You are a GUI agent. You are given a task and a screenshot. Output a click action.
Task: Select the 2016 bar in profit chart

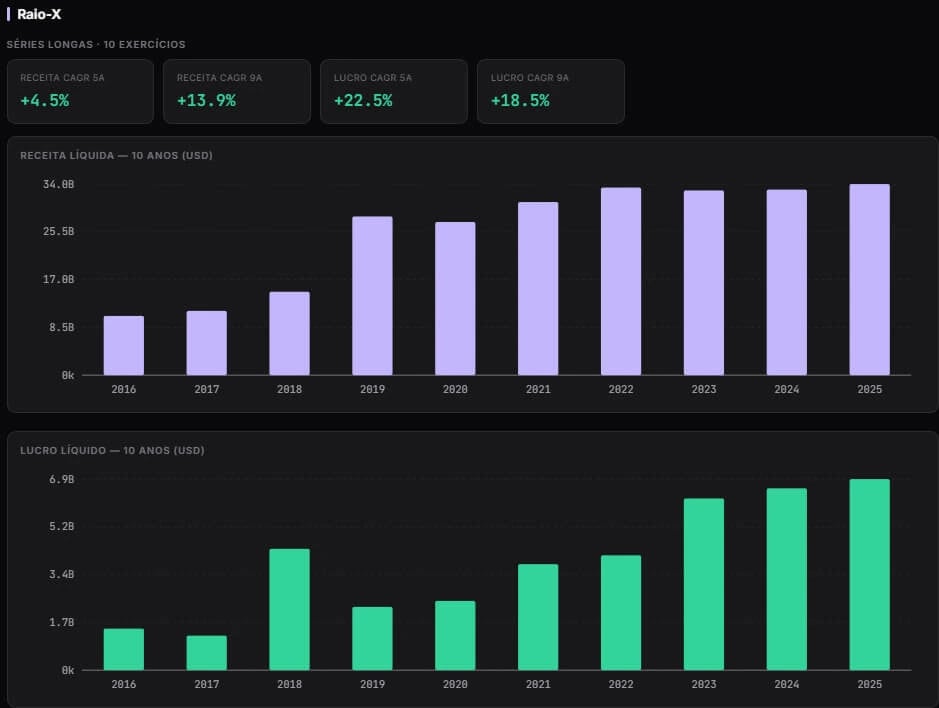(x=124, y=649)
